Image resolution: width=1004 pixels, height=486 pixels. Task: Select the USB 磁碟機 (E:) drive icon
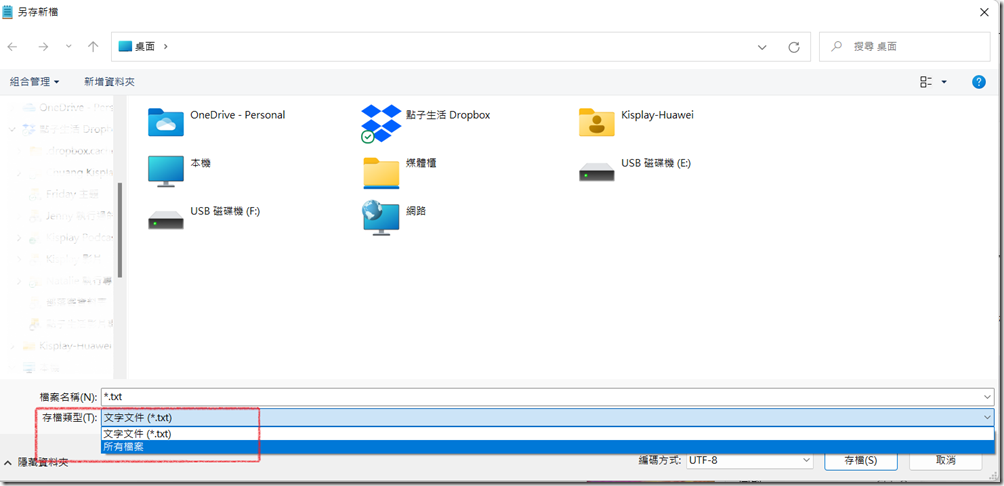pos(597,172)
